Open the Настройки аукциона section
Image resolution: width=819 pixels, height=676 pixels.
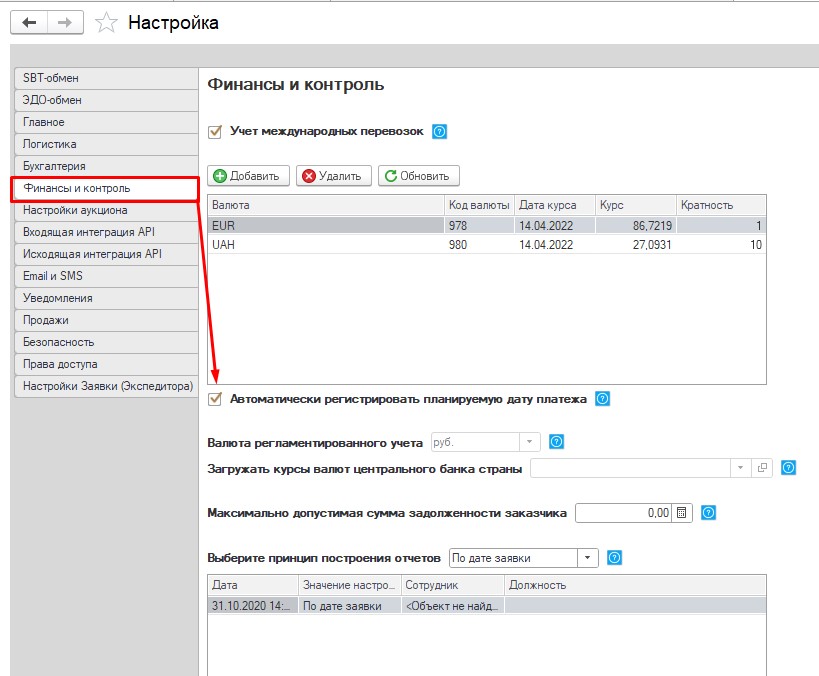click(107, 210)
